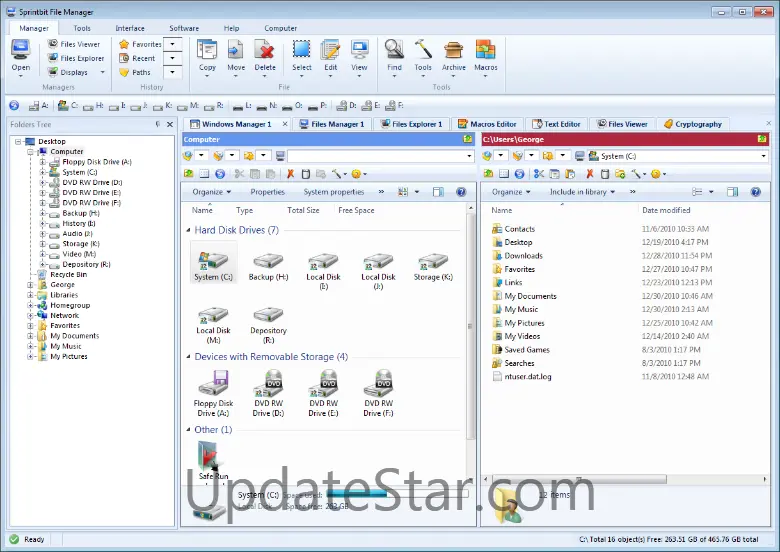The height and width of the screenshot is (552, 780).
Task: Open Floppy Disk Drive (A:) icon
Action: [x=213, y=393]
